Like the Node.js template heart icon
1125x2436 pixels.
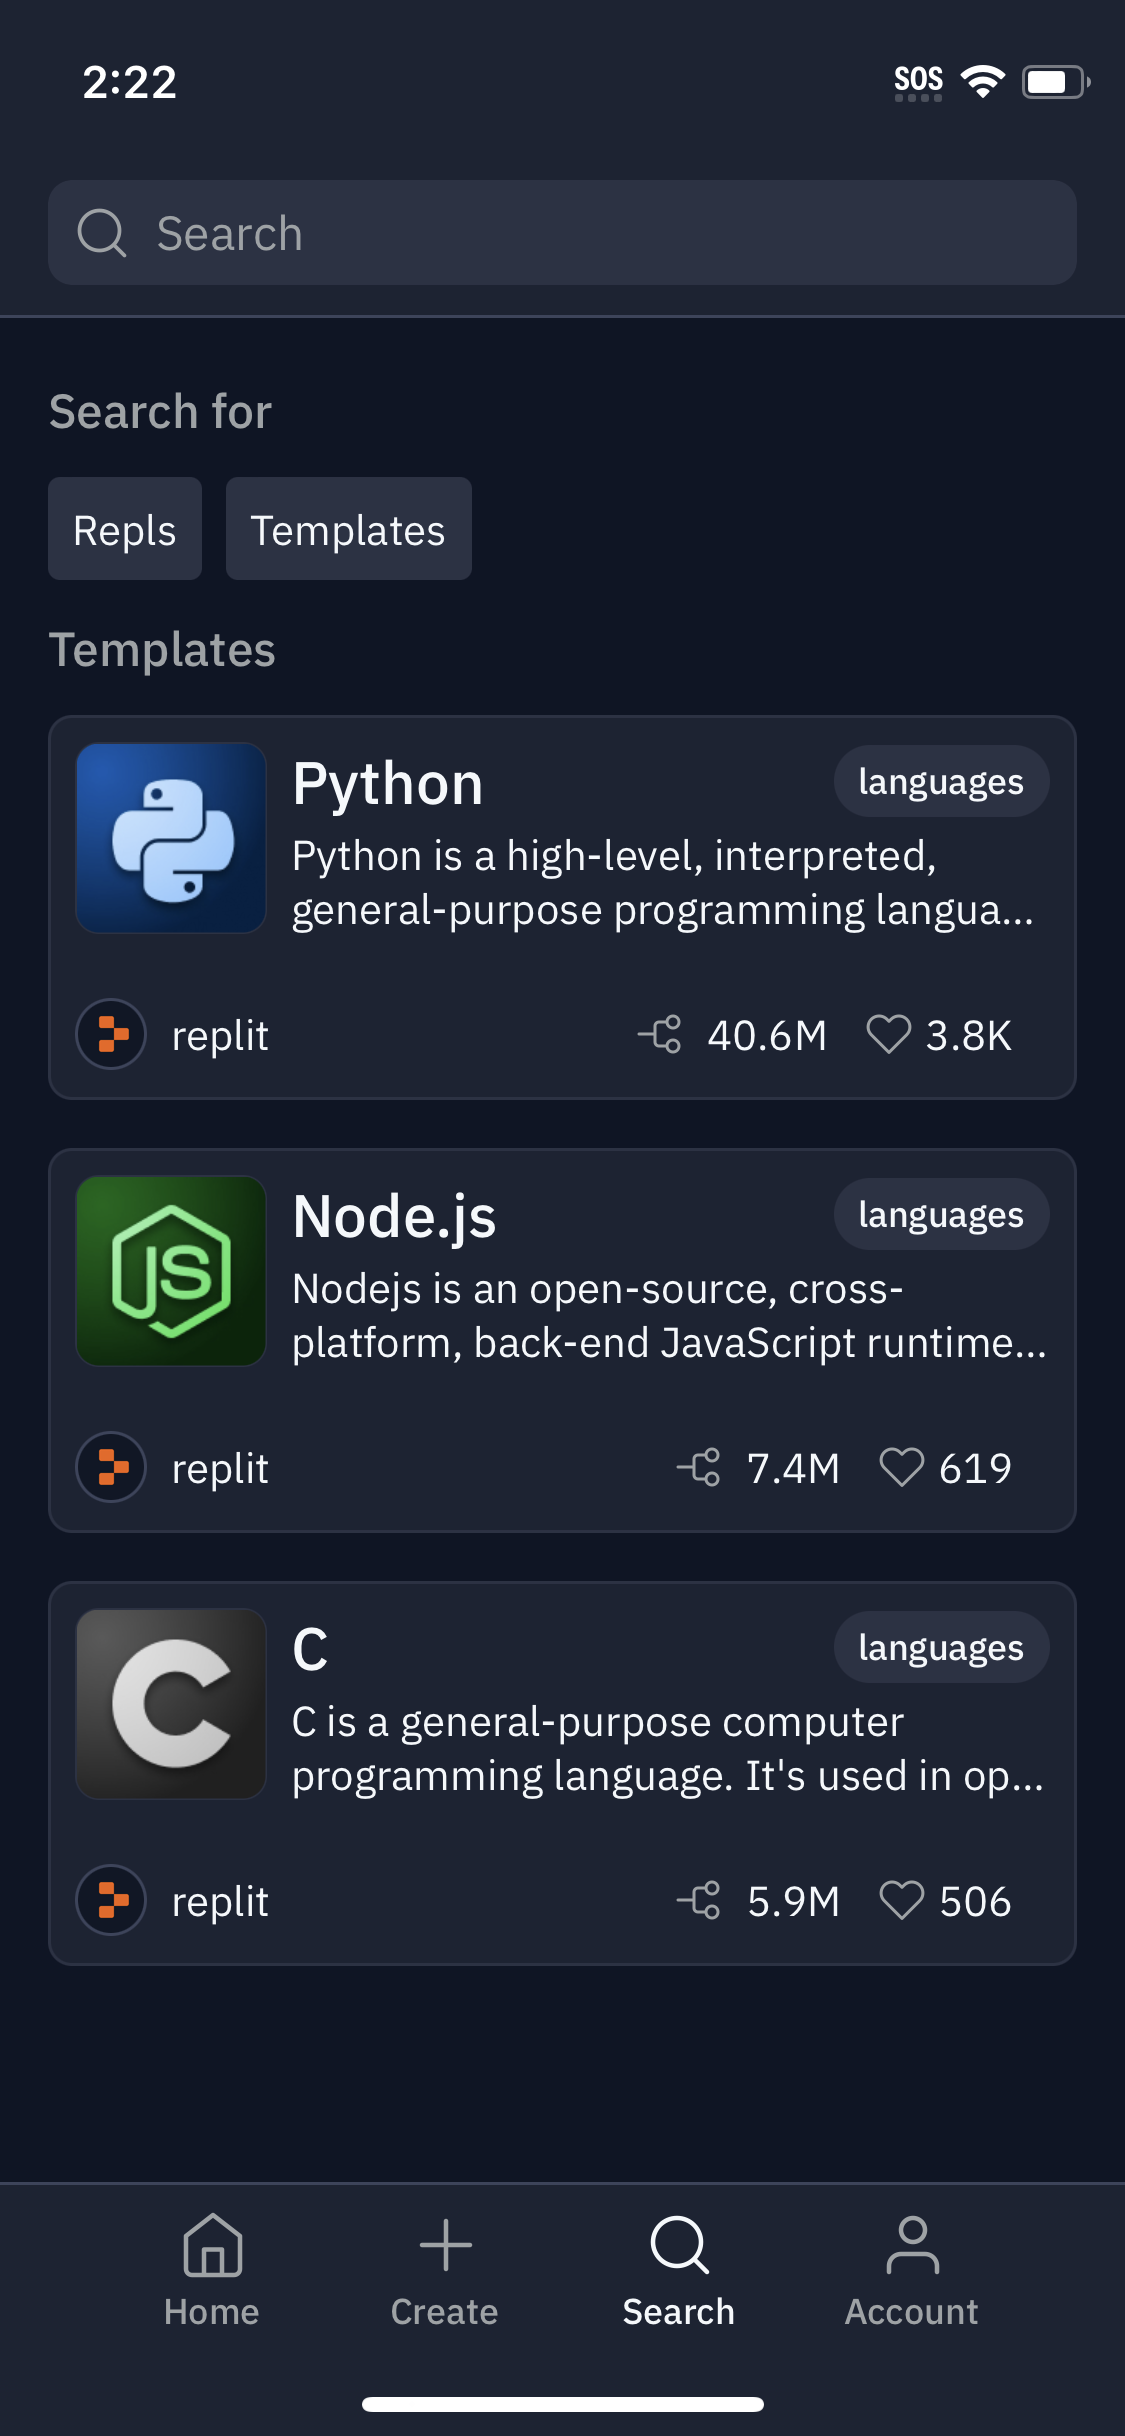901,1467
